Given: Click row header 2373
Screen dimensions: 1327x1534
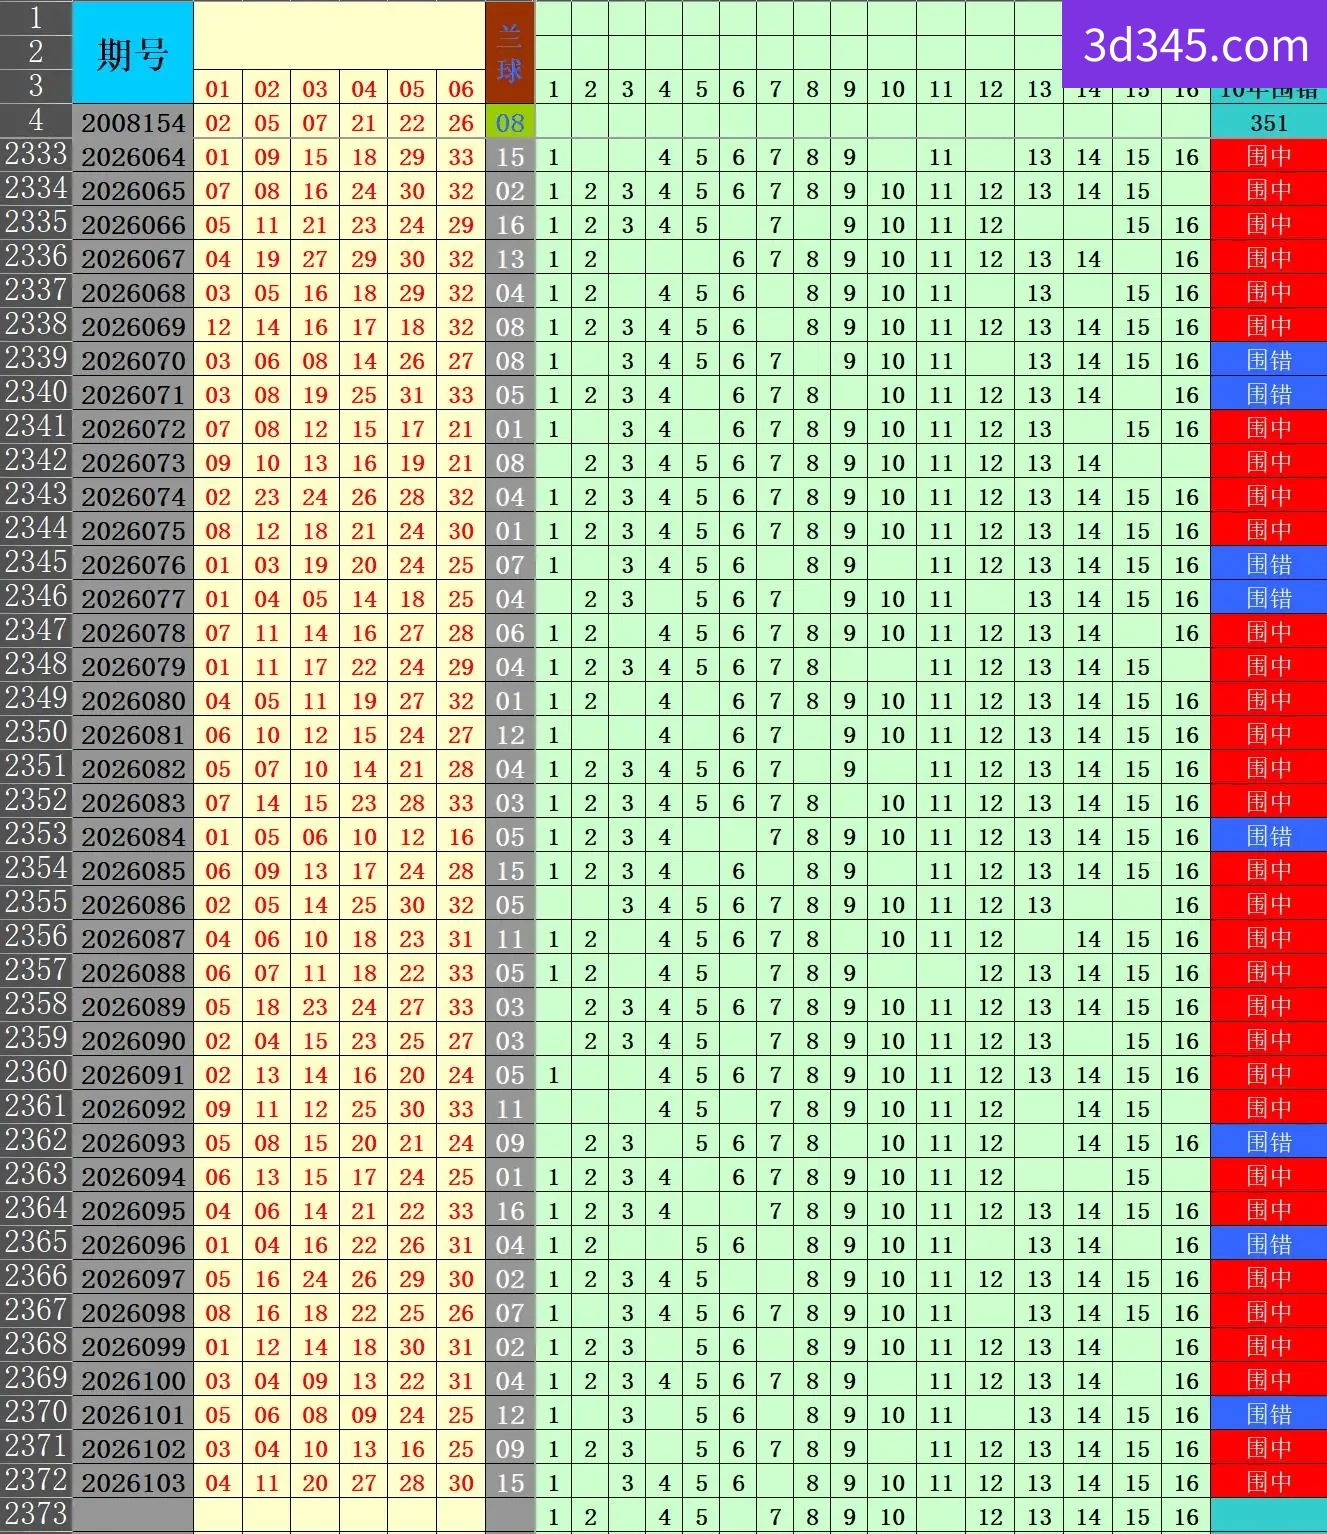Looking at the screenshot, I should (36, 1515).
